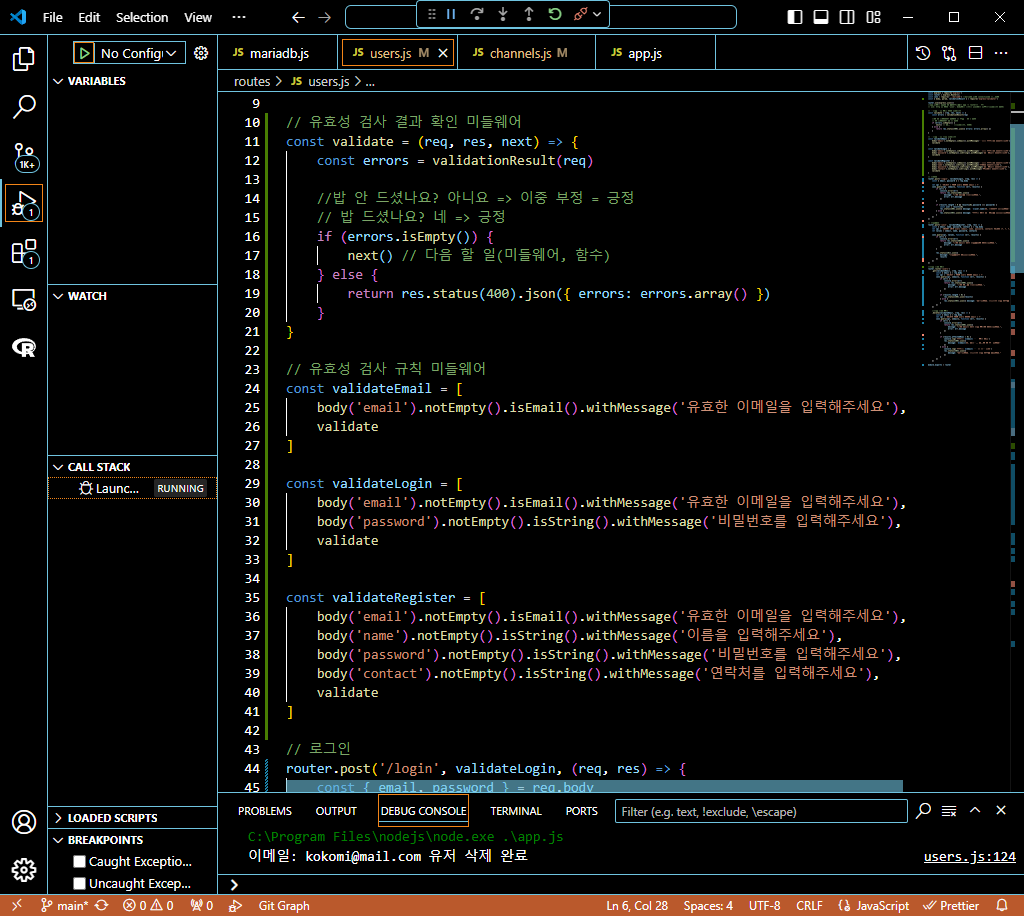Open the No Configurations dropdown

coord(138,53)
